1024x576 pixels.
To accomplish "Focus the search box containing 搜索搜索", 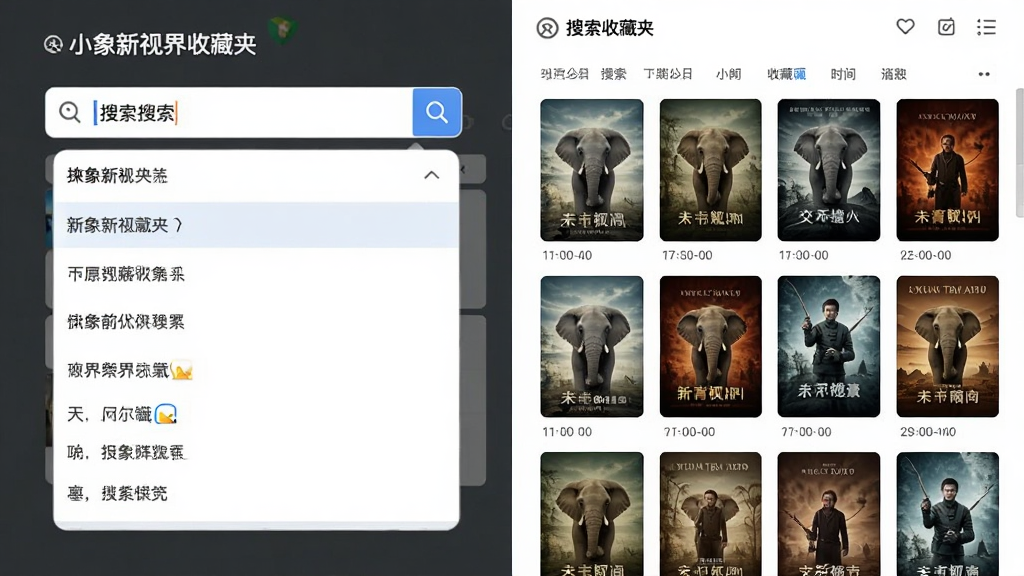I will coord(229,112).
